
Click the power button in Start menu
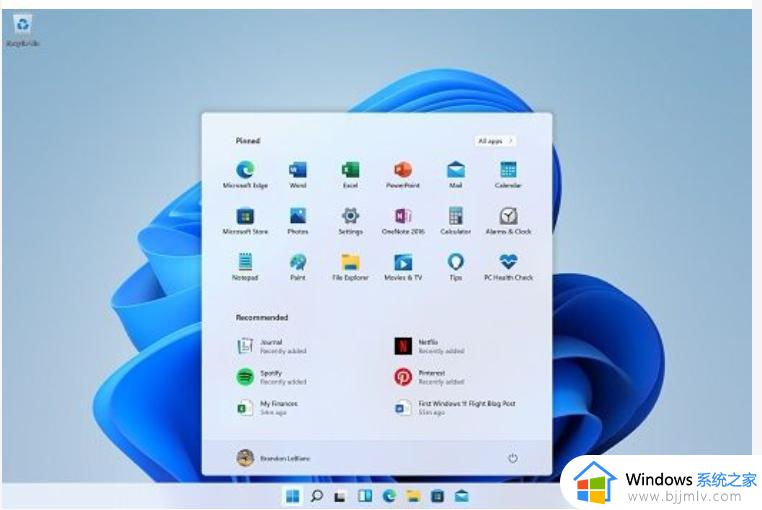[513, 458]
